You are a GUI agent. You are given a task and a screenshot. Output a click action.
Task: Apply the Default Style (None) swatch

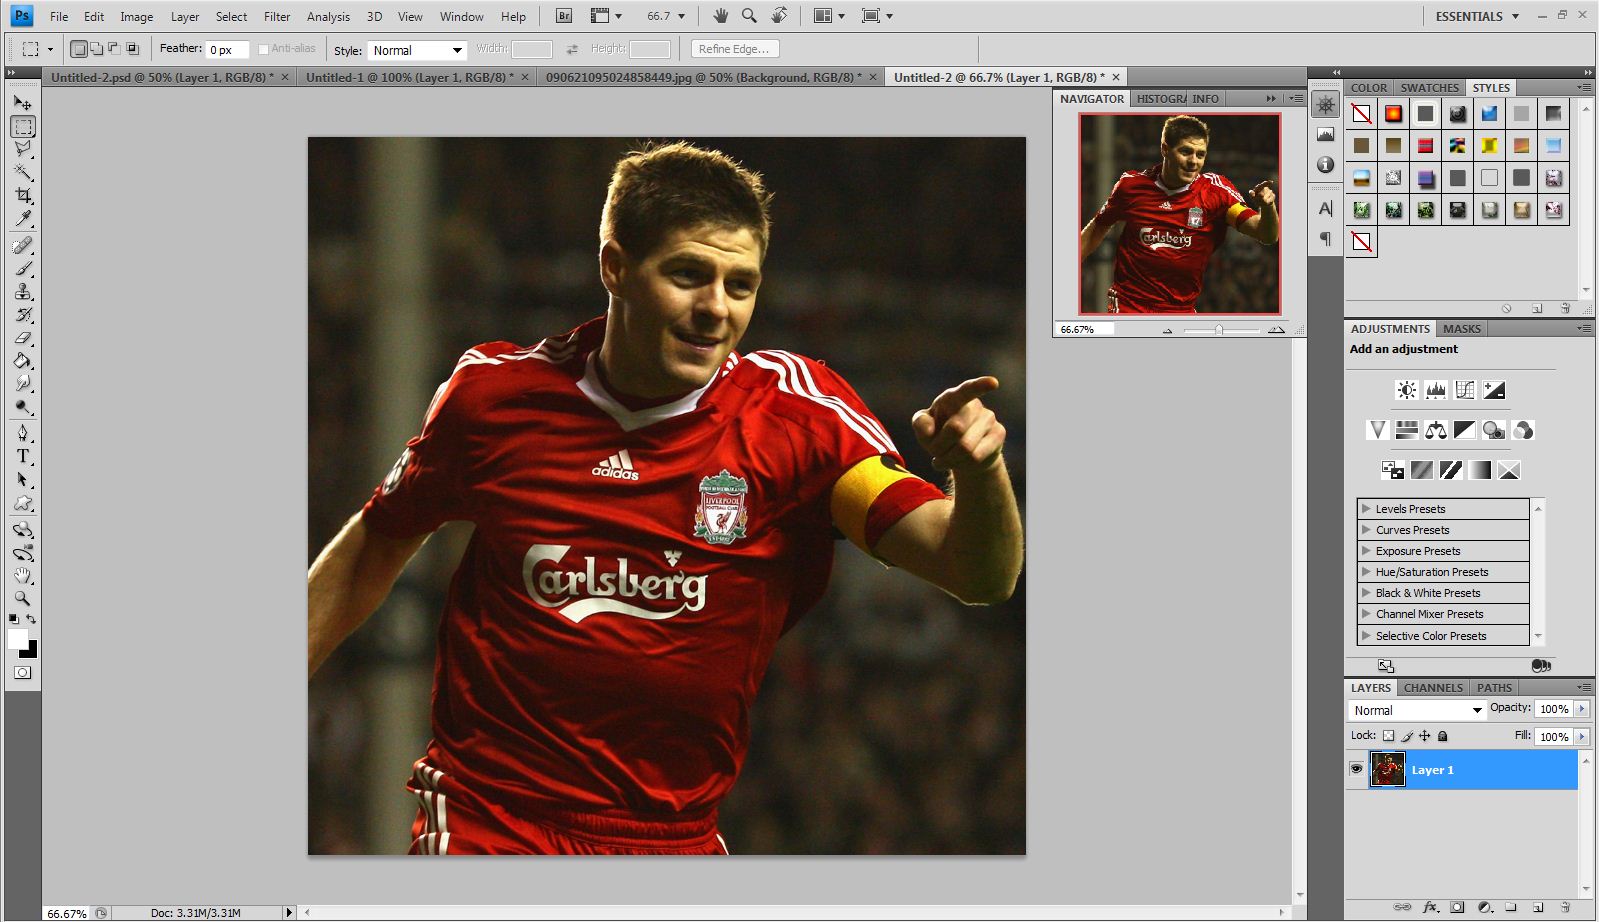(x=1362, y=113)
